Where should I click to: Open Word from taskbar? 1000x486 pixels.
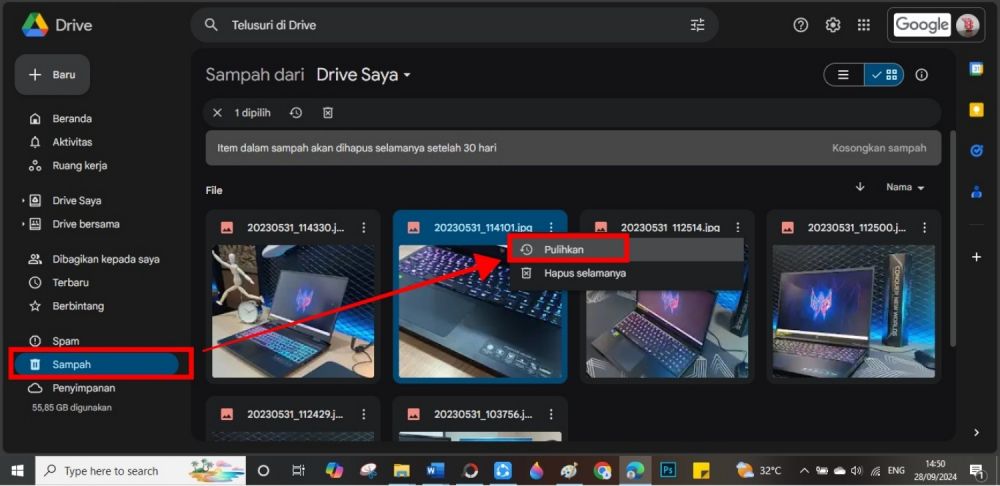coord(435,471)
